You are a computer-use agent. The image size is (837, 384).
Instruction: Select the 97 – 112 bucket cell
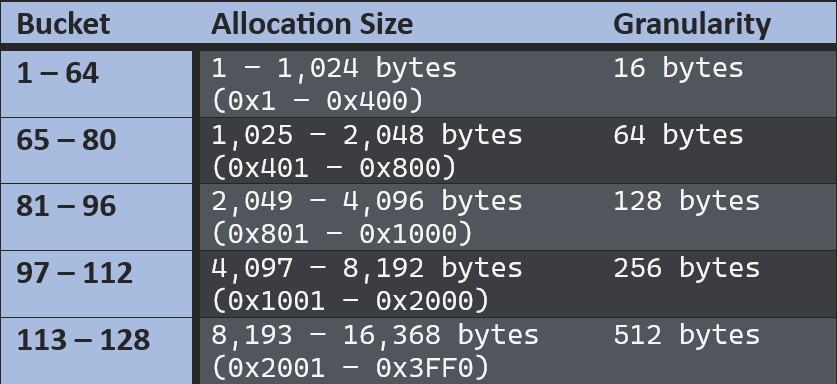coord(96,284)
